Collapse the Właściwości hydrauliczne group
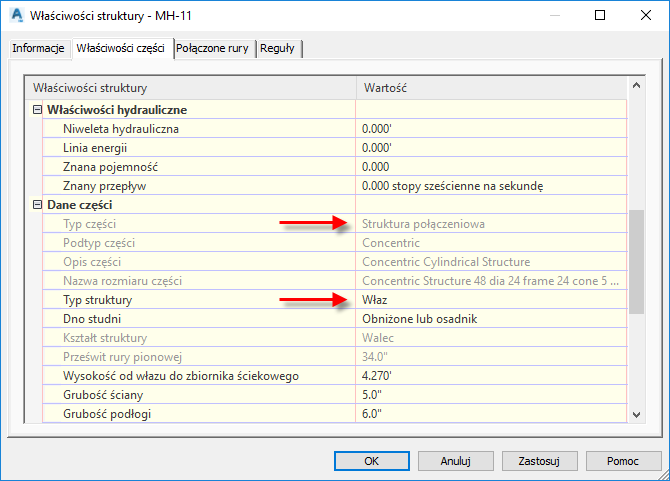The image size is (670, 481). (x=37, y=110)
